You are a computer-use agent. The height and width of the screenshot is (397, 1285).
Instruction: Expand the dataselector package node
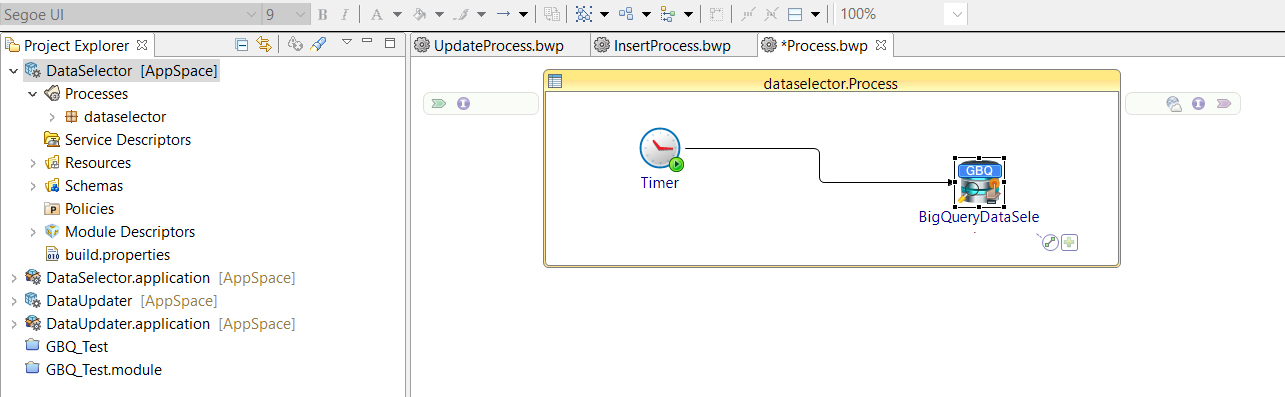click(x=52, y=117)
